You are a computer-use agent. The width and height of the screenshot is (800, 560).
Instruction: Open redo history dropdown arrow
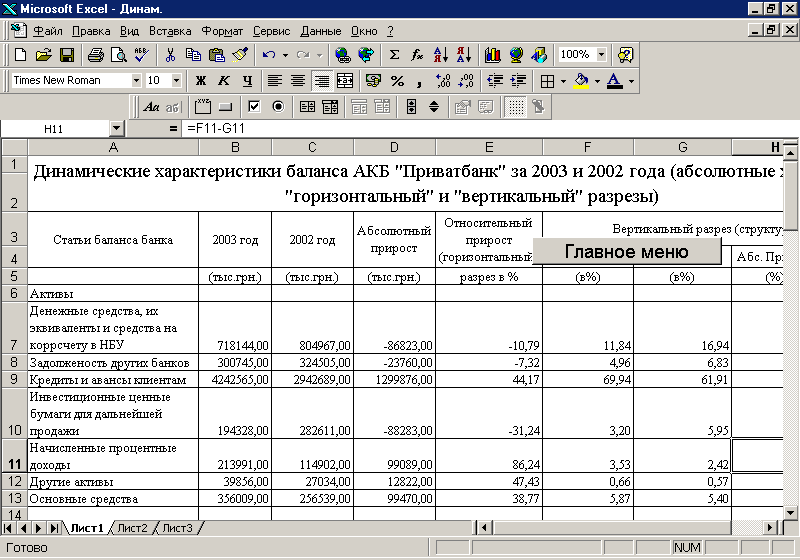pyautogui.click(x=319, y=55)
